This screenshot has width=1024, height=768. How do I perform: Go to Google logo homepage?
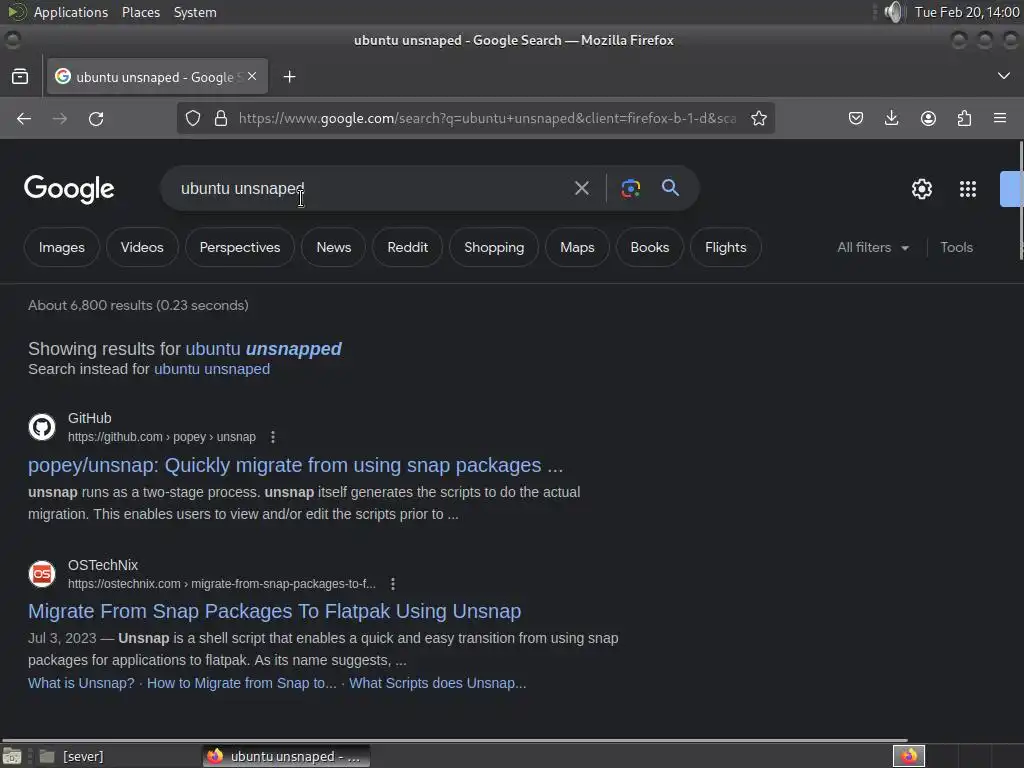tap(69, 189)
